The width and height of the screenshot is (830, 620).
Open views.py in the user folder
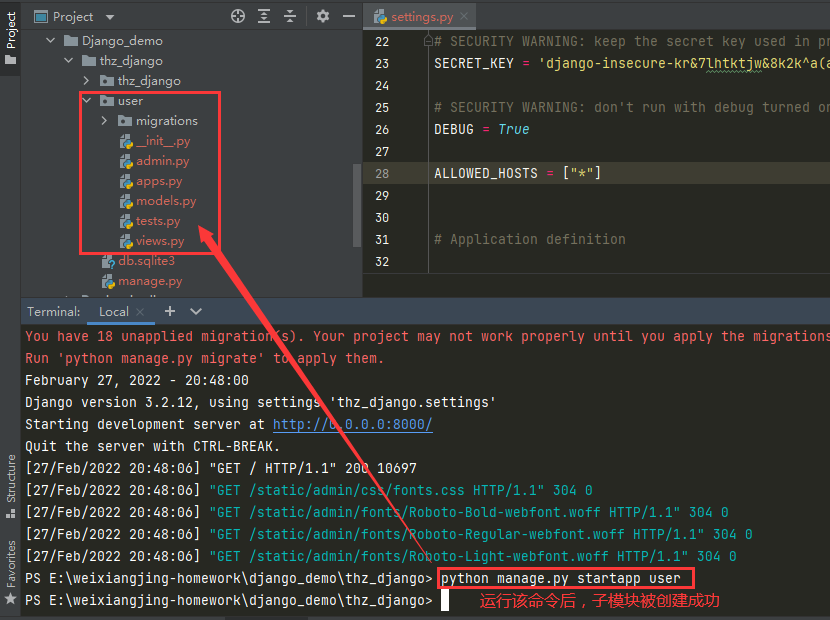(160, 241)
